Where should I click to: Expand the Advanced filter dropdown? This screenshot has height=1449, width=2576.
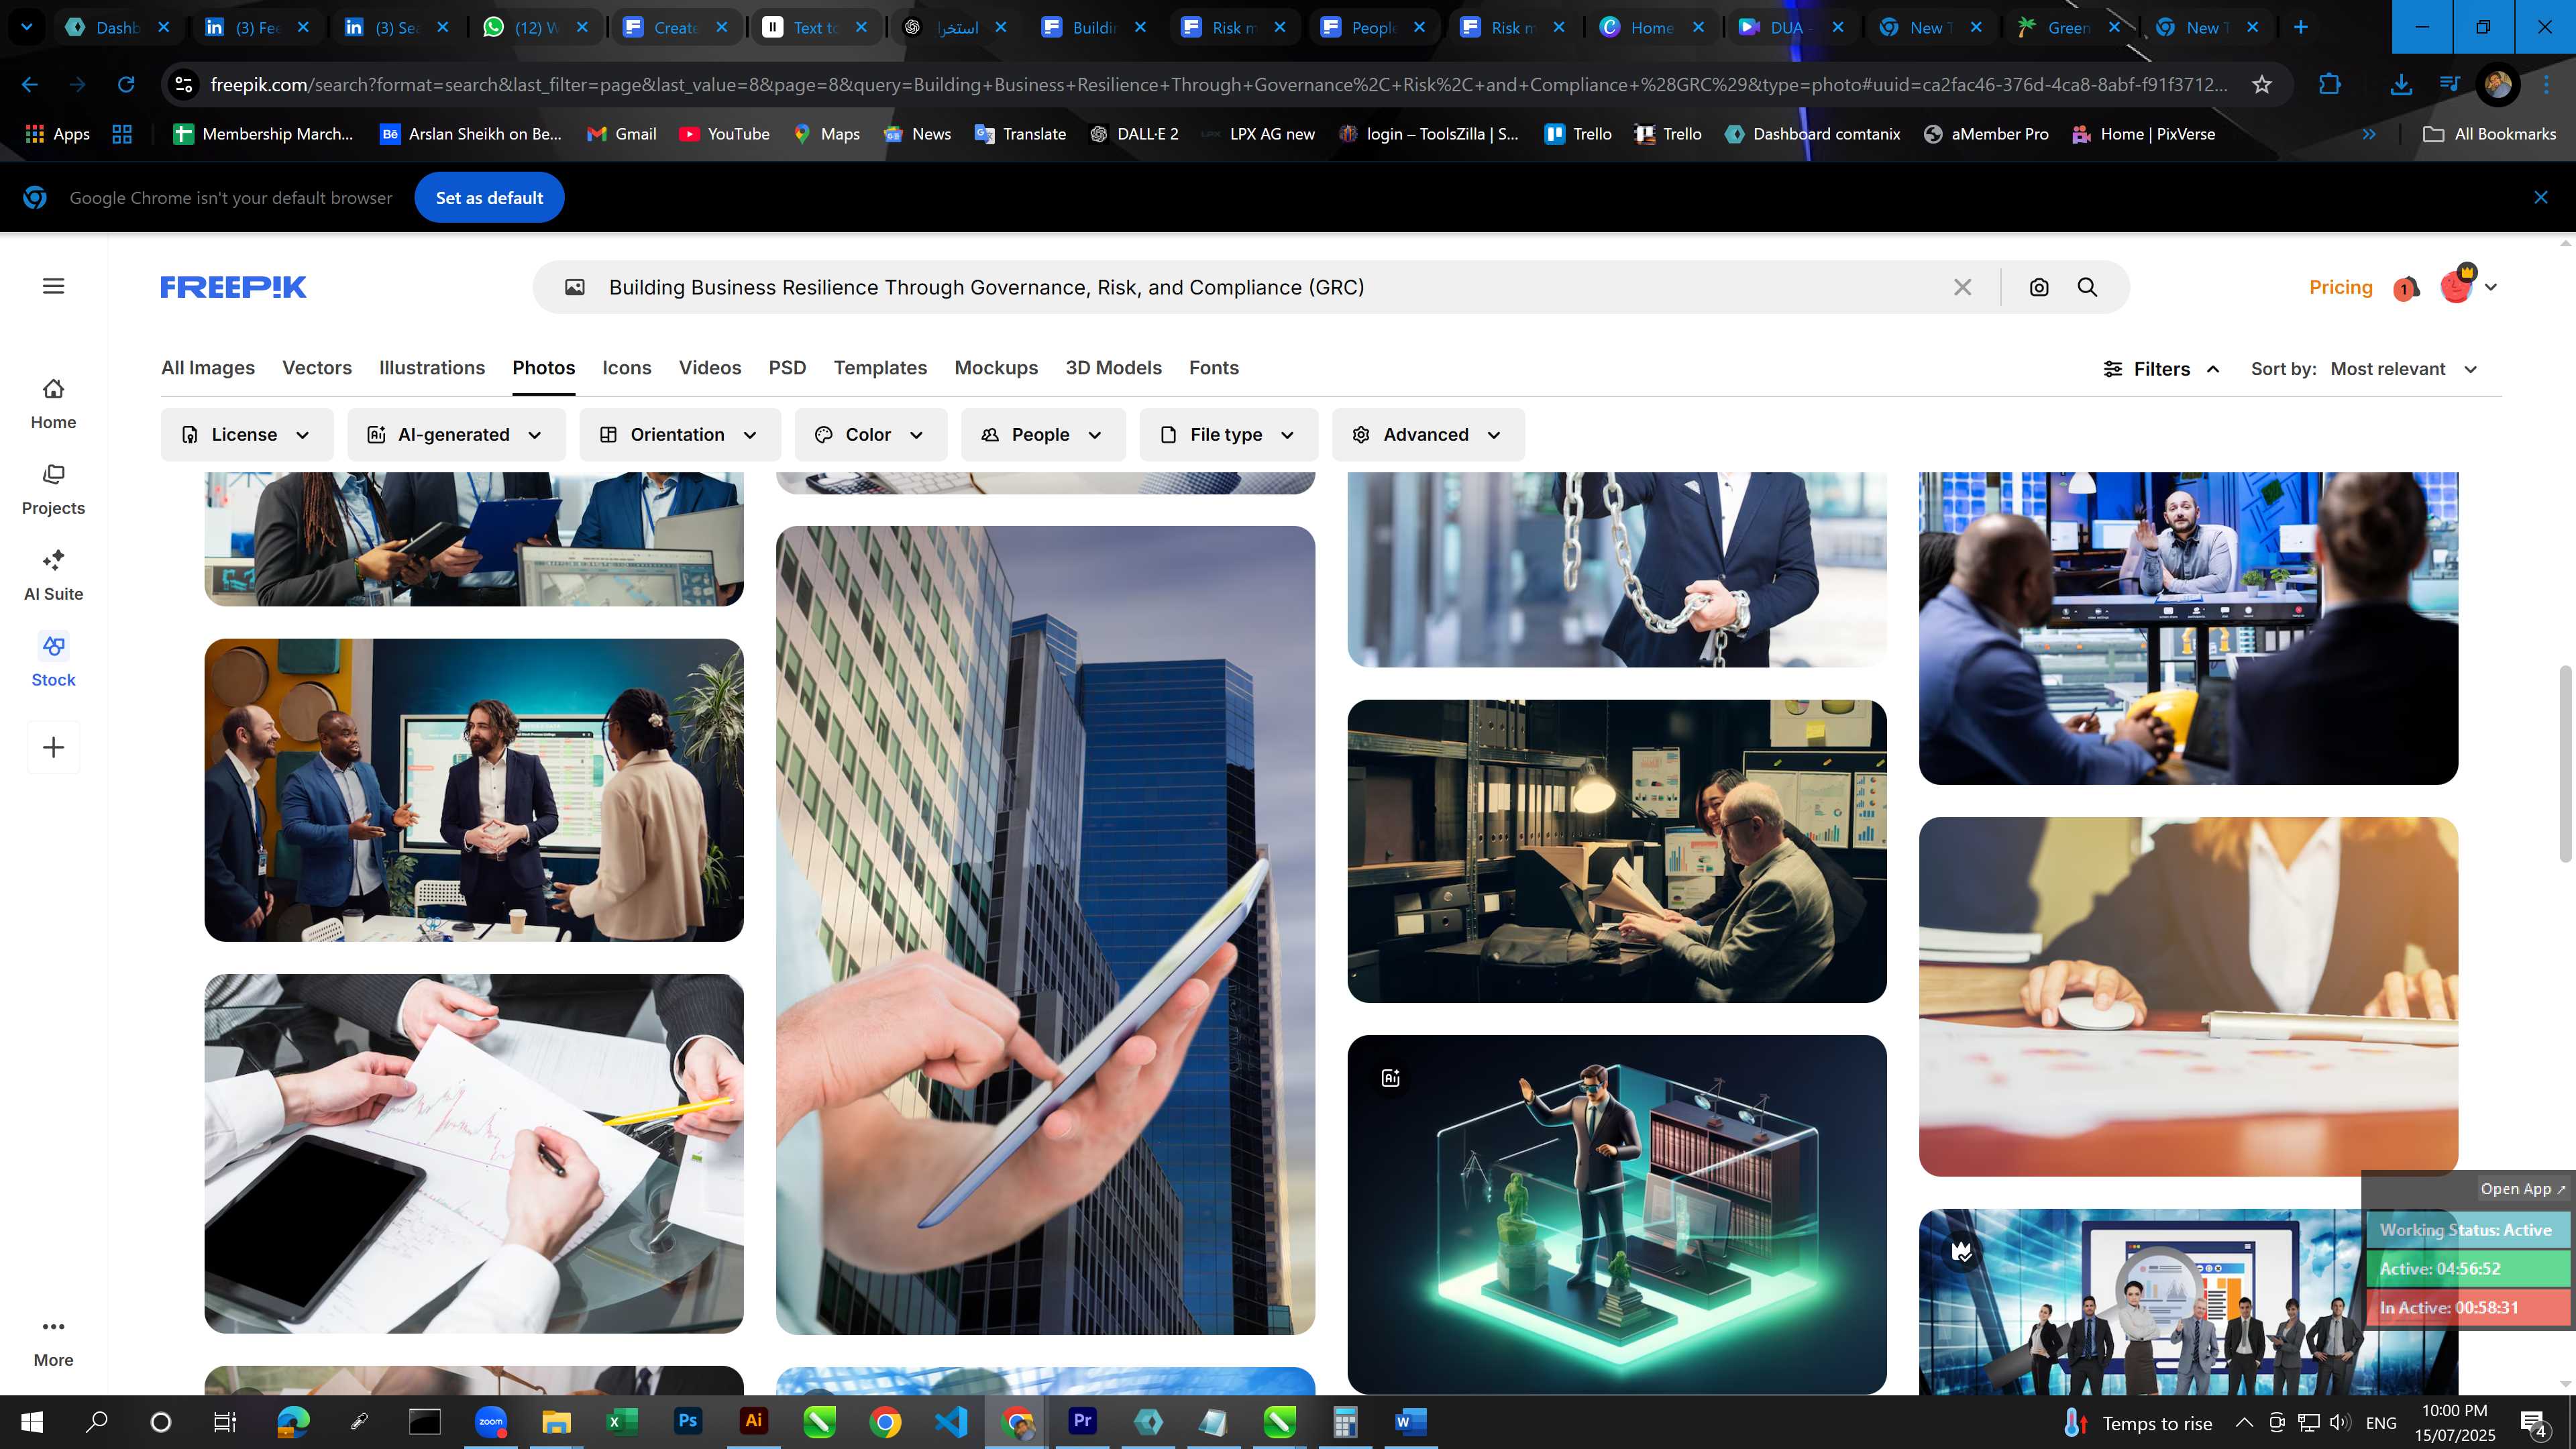coord(1428,435)
